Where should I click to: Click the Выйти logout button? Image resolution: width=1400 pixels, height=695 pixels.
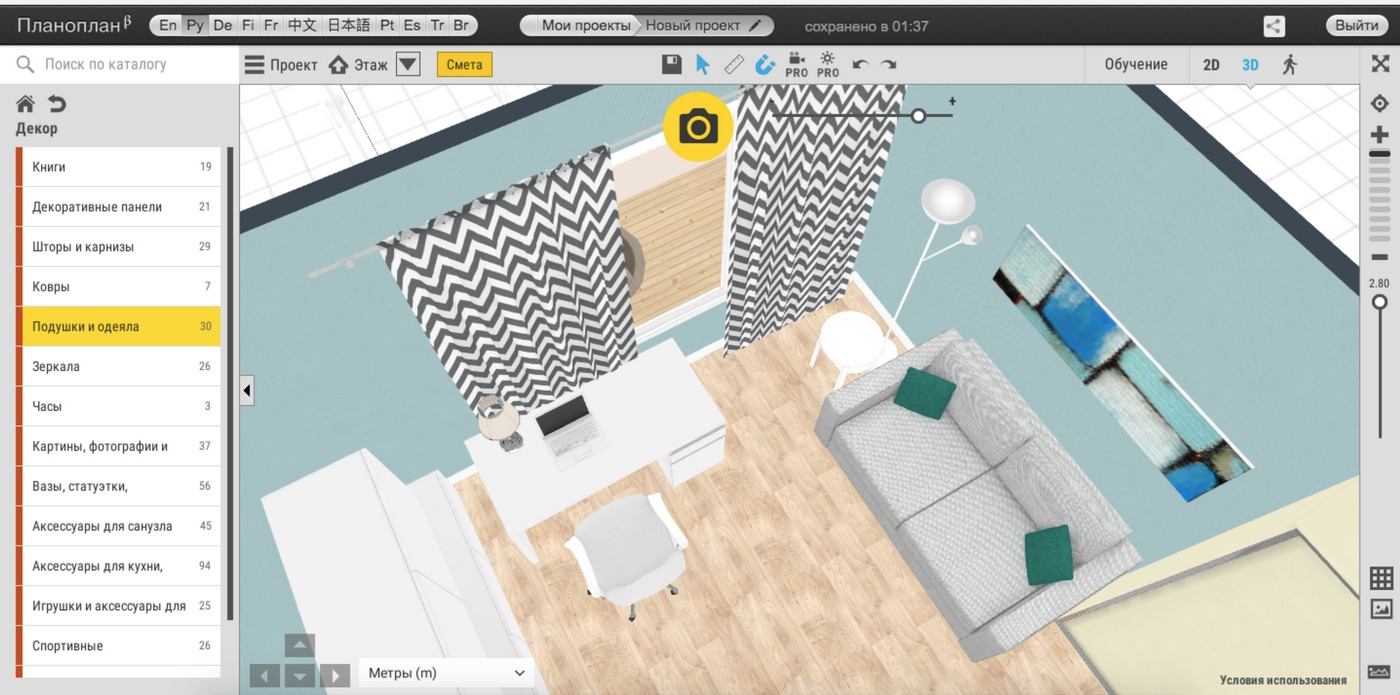pyautogui.click(x=1356, y=26)
